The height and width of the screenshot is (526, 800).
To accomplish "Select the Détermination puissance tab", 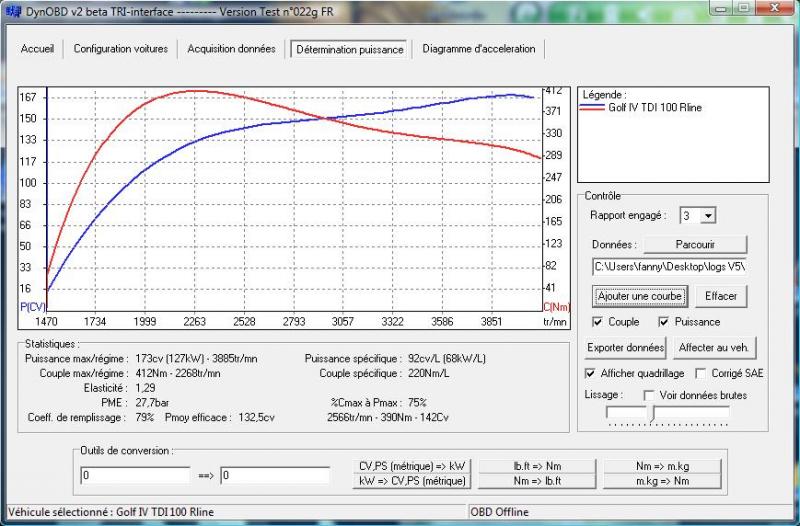I will coord(349,49).
